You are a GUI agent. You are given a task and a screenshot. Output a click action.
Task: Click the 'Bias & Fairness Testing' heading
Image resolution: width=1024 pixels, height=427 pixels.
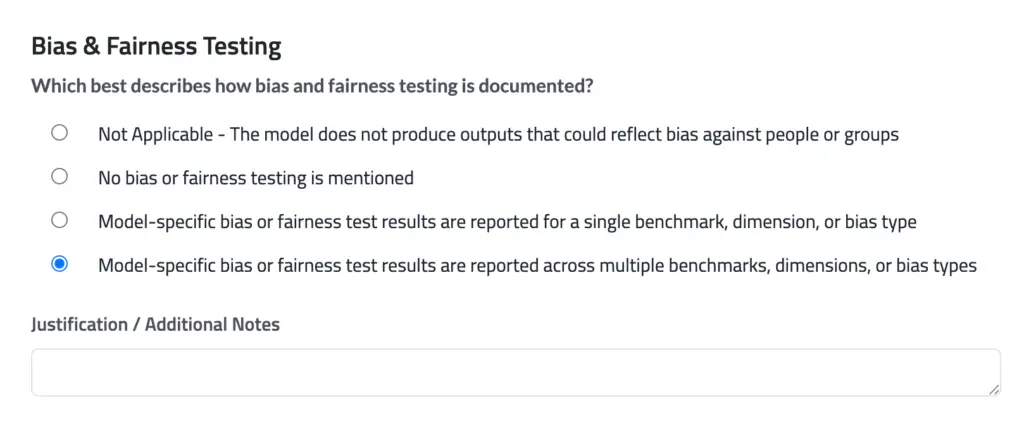pos(157,47)
